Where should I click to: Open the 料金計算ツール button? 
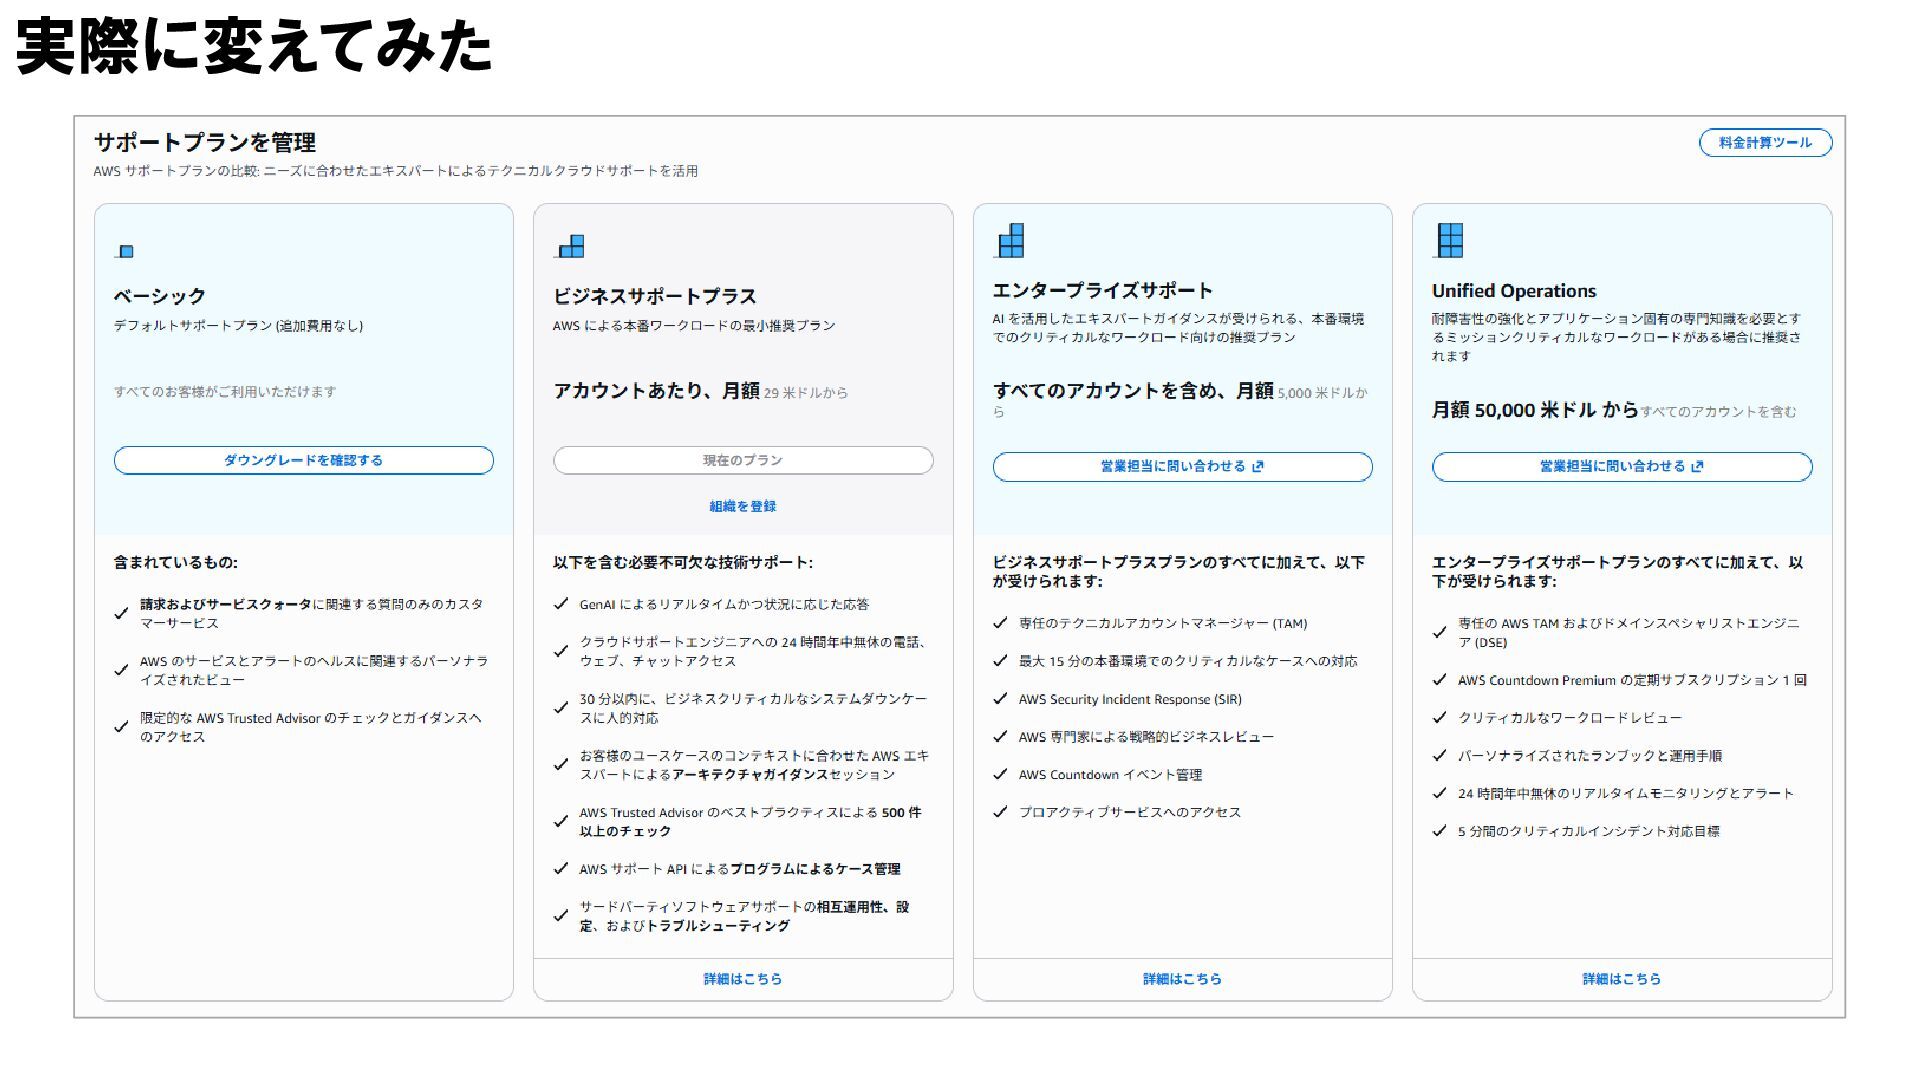click(1765, 143)
